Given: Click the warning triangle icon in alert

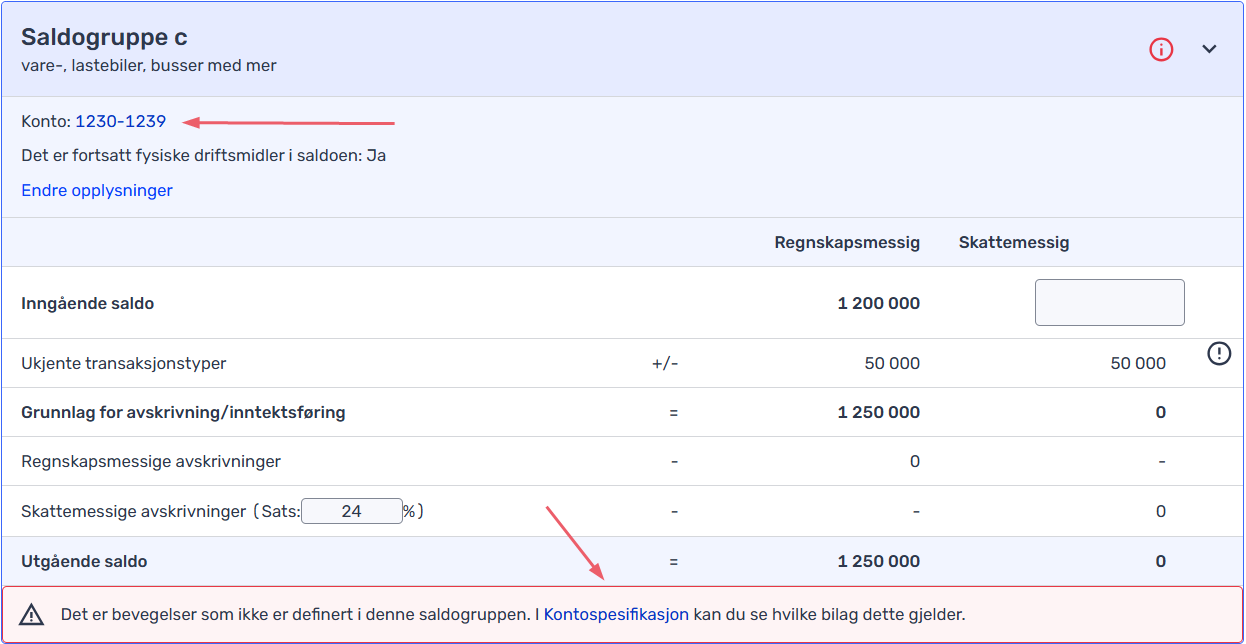Looking at the screenshot, I should pyautogui.click(x=32, y=614).
